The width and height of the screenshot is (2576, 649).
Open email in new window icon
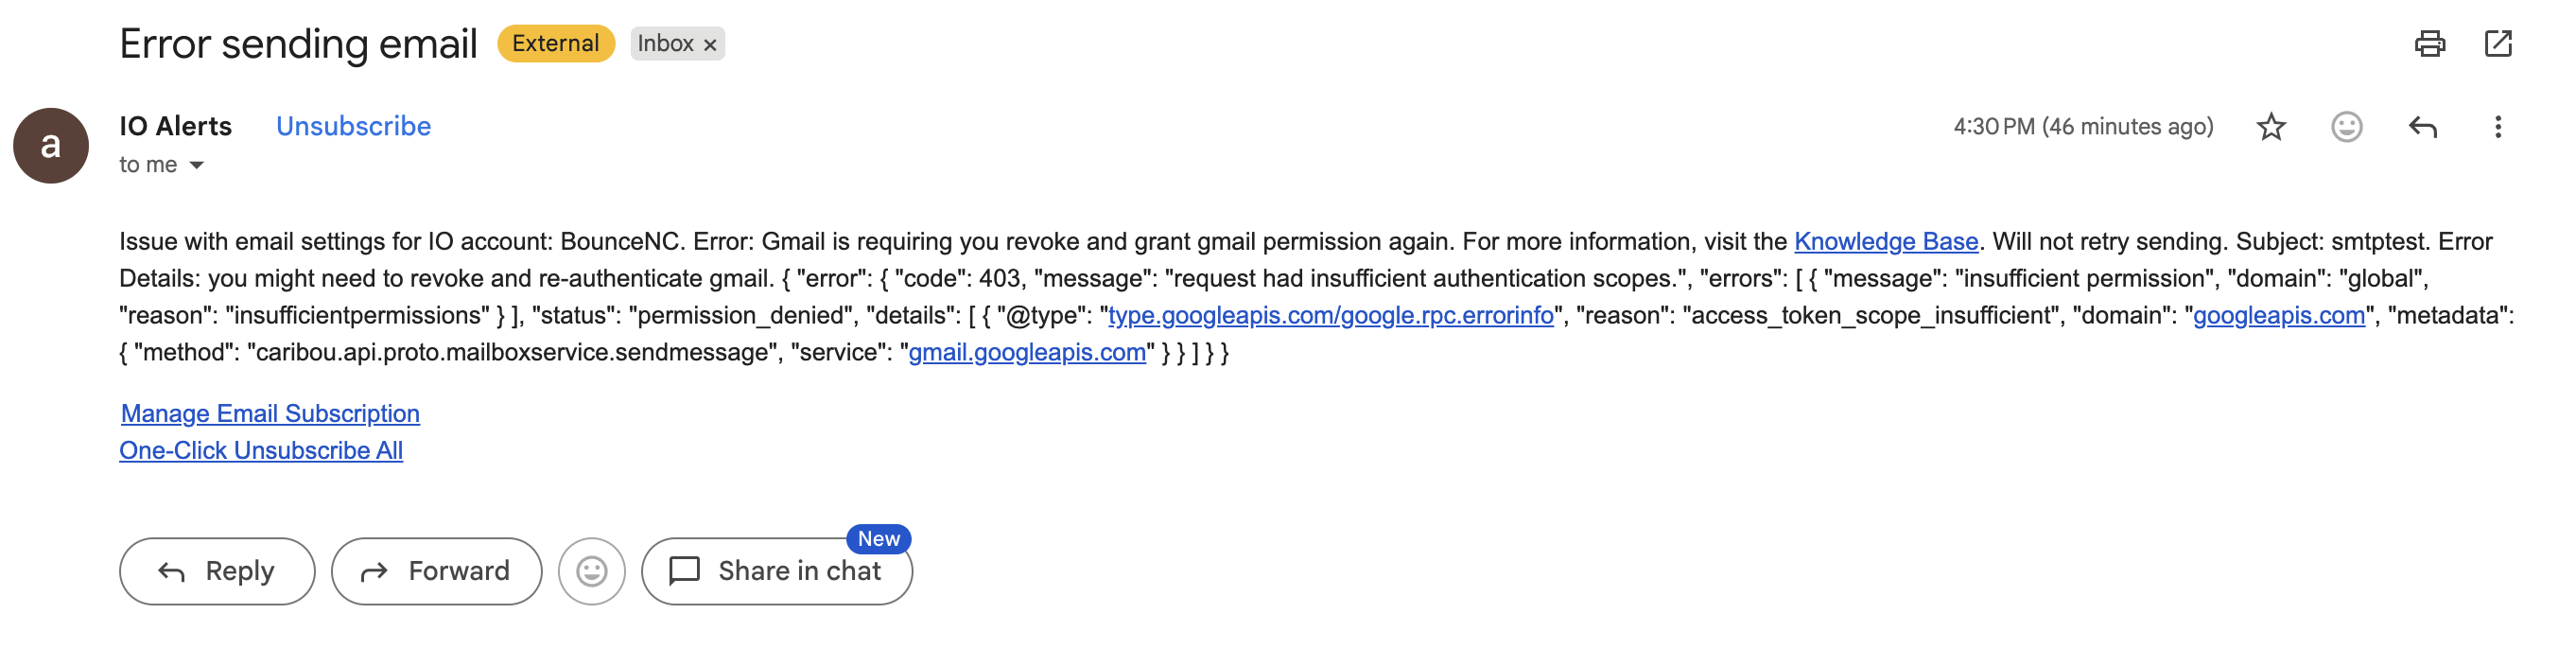[2498, 44]
